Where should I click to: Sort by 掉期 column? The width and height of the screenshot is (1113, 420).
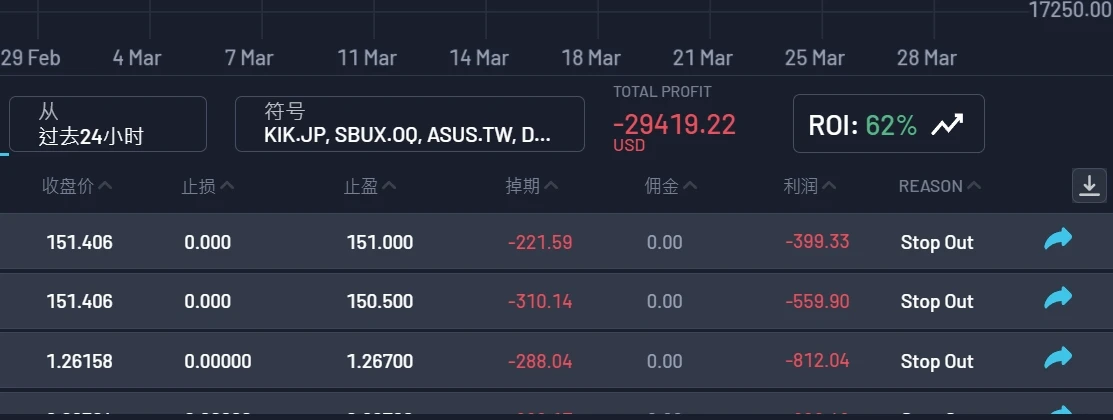coord(531,186)
